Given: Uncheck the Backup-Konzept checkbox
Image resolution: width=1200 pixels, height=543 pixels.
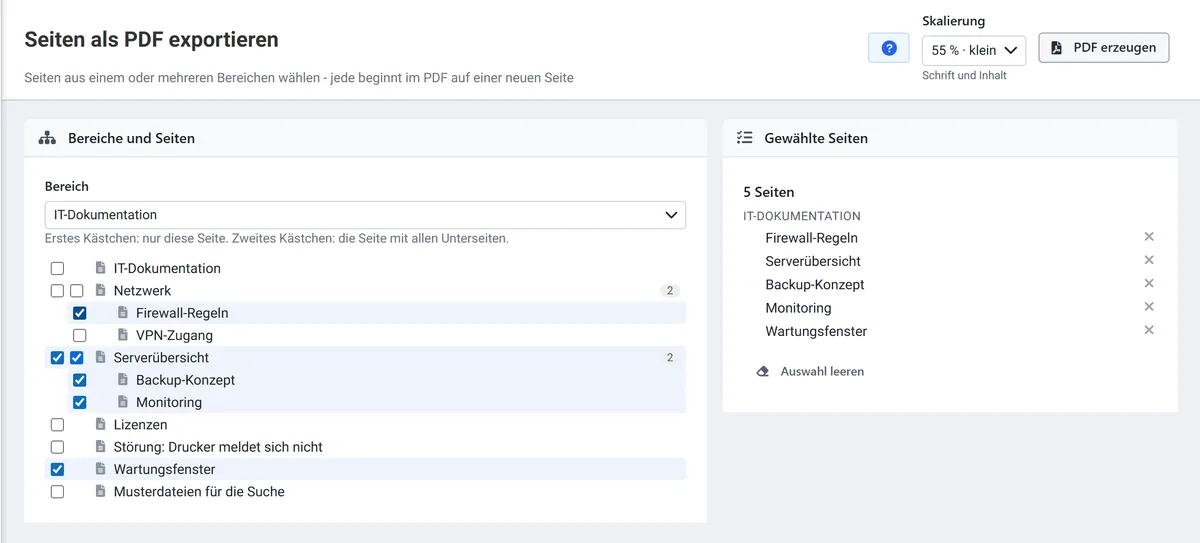Looking at the screenshot, I should pos(80,380).
